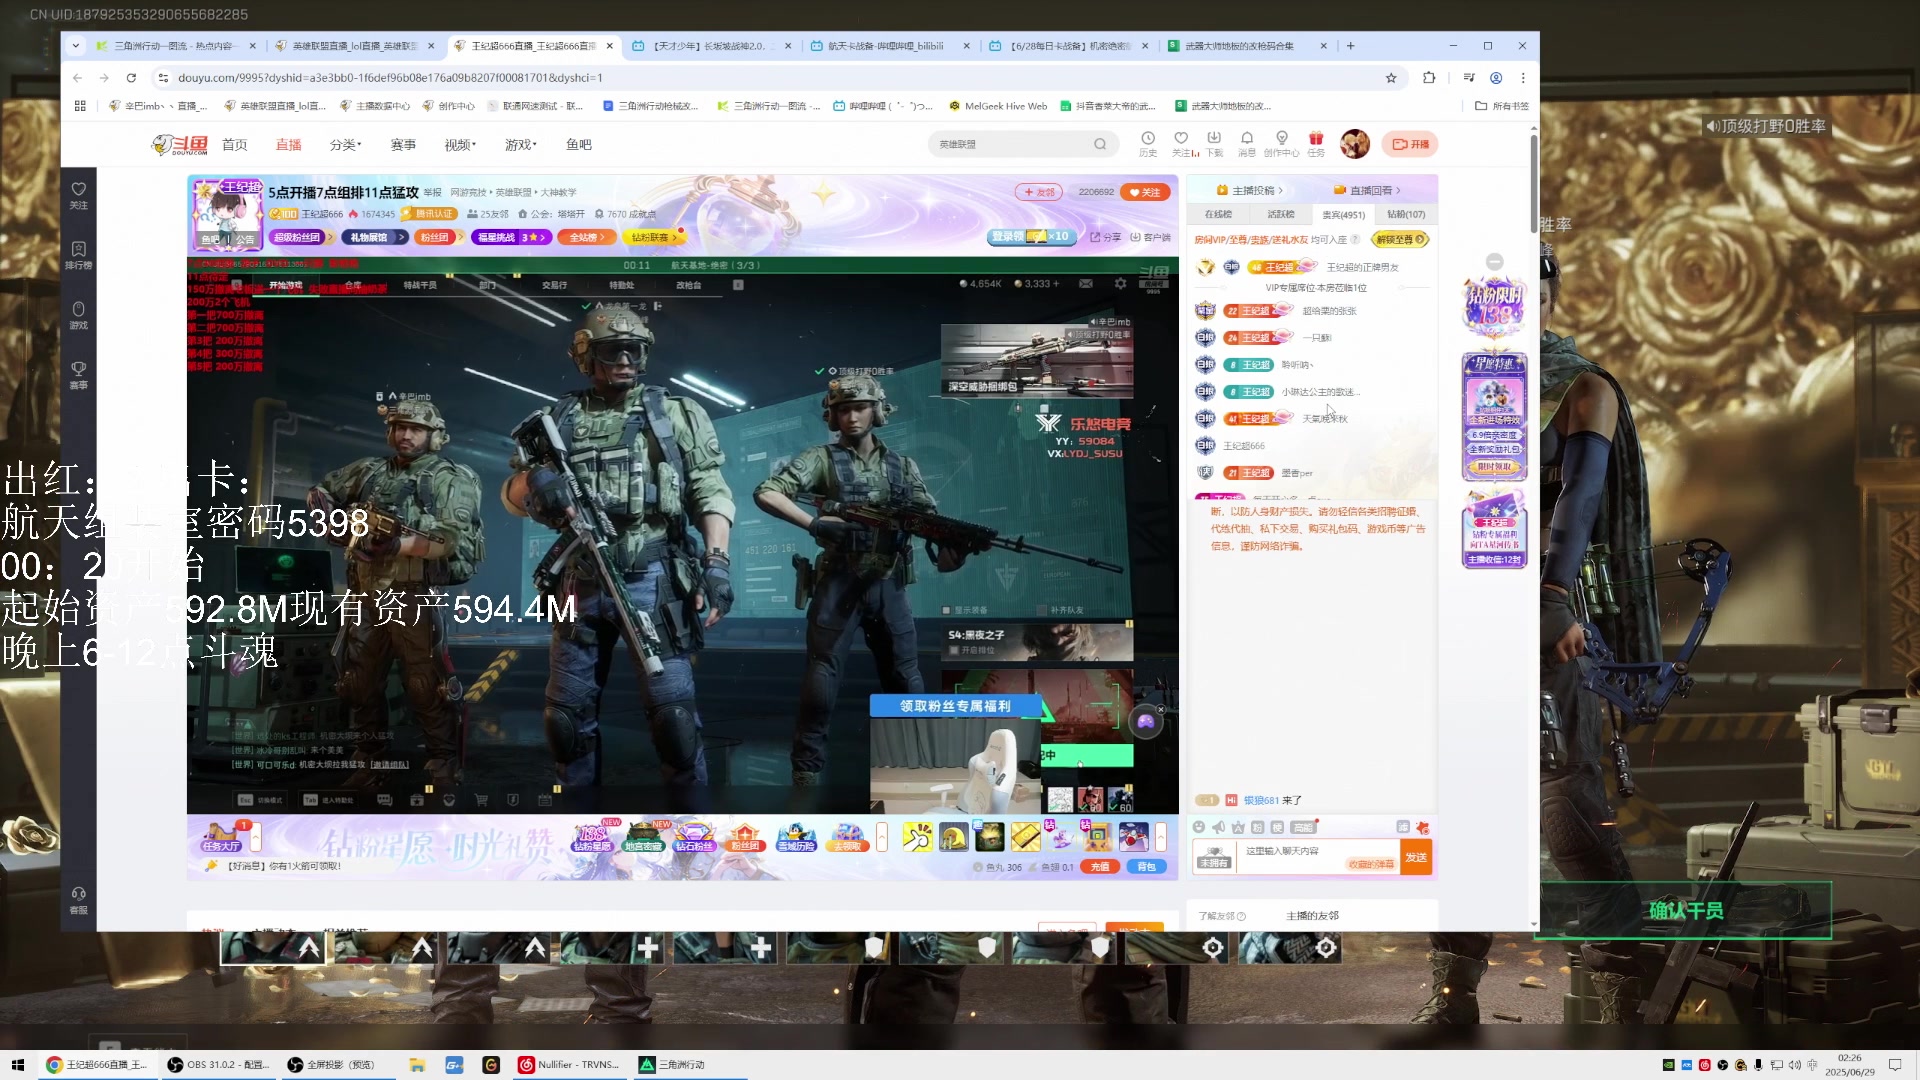Viewport: 1920px width, 1080px height.
Task: Expand the 直播回看 link arrow
Action: click(1398, 190)
